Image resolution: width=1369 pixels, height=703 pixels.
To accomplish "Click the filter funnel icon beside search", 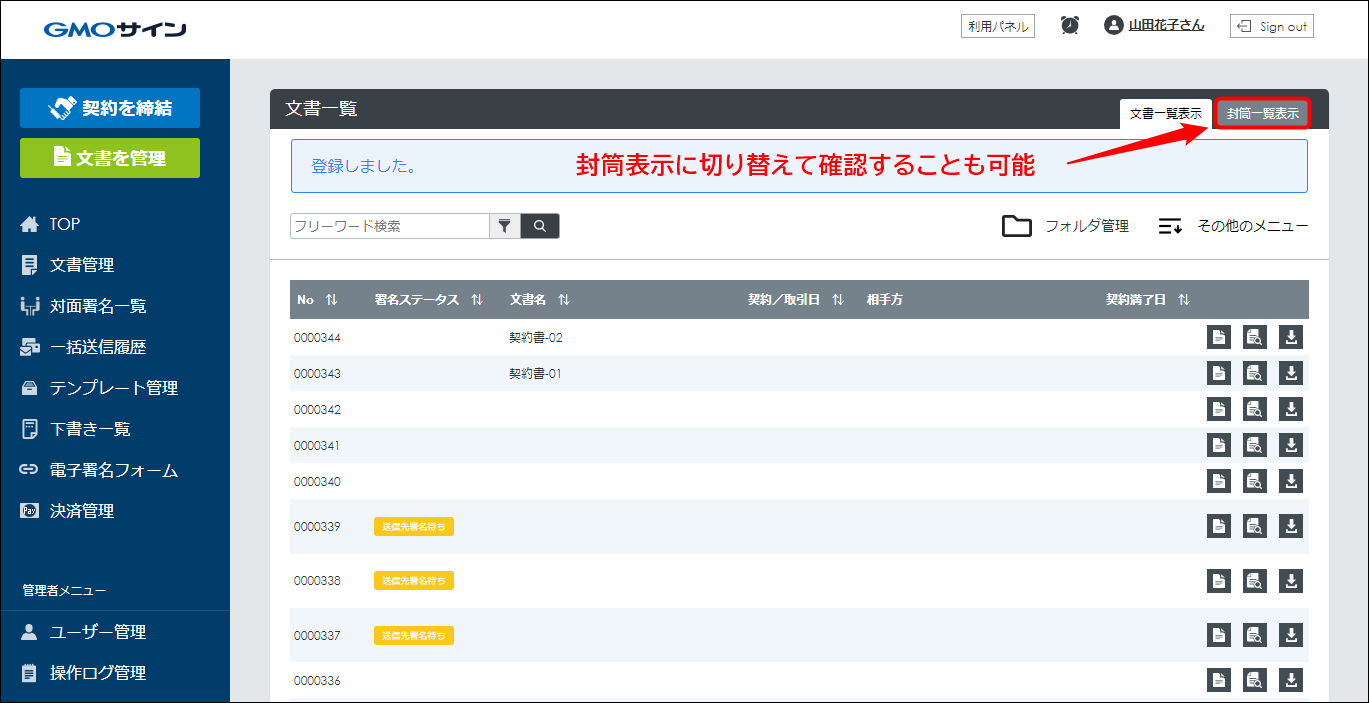I will (x=505, y=226).
